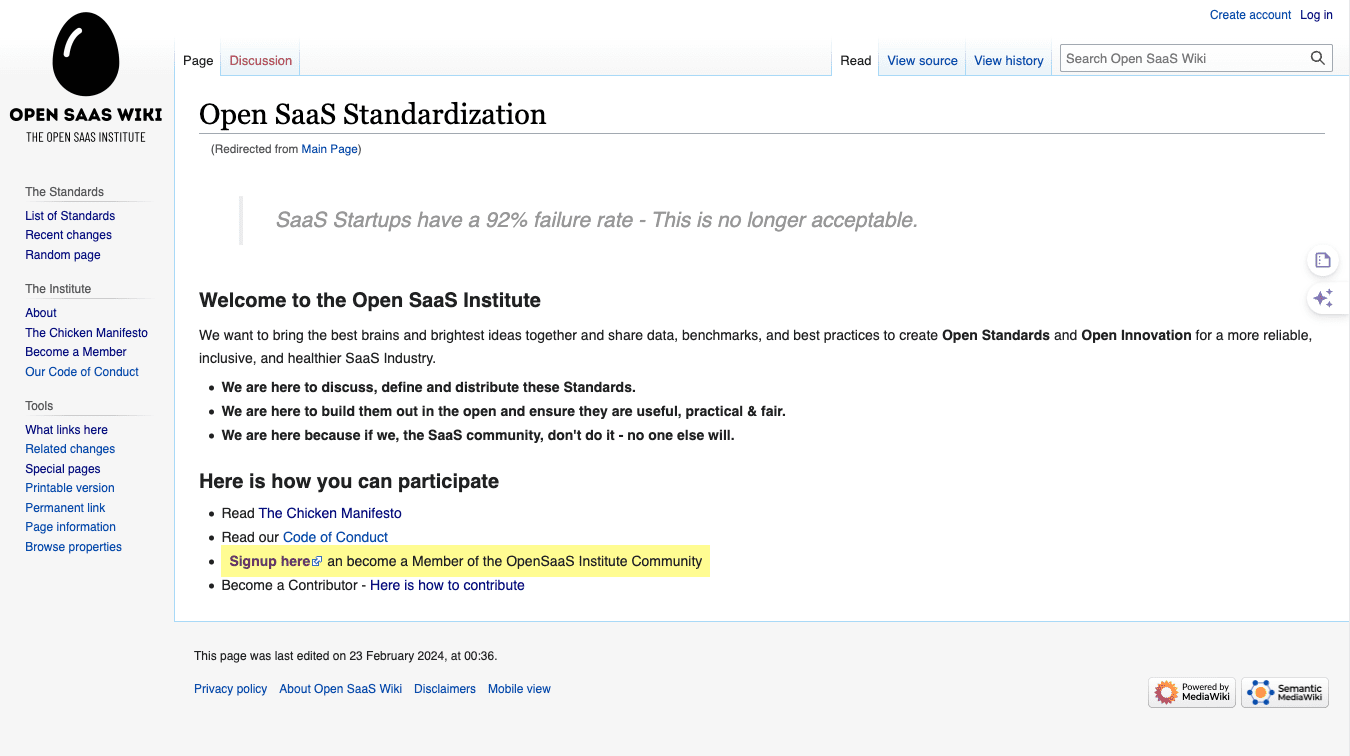Open List of Standards in sidebar
Viewport: 1350px width, 756px height.
click(x=70, y=216)
